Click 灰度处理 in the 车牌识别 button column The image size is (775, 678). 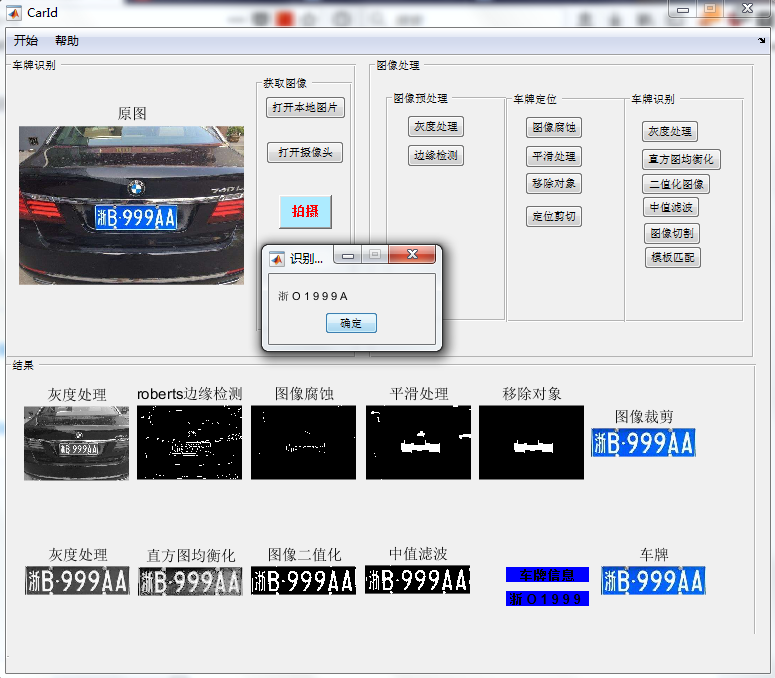pyautogui.click(x=670, y=131)
